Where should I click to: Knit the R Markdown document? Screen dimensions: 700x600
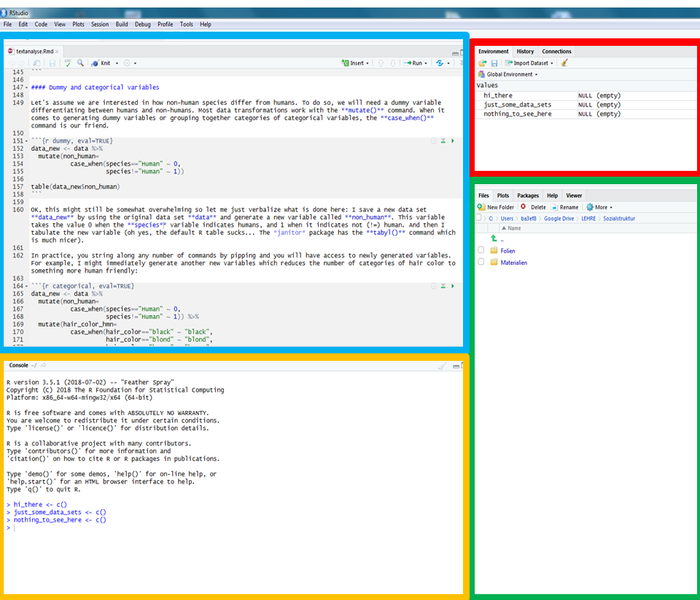pyautogui.click(x=101, y=63)
